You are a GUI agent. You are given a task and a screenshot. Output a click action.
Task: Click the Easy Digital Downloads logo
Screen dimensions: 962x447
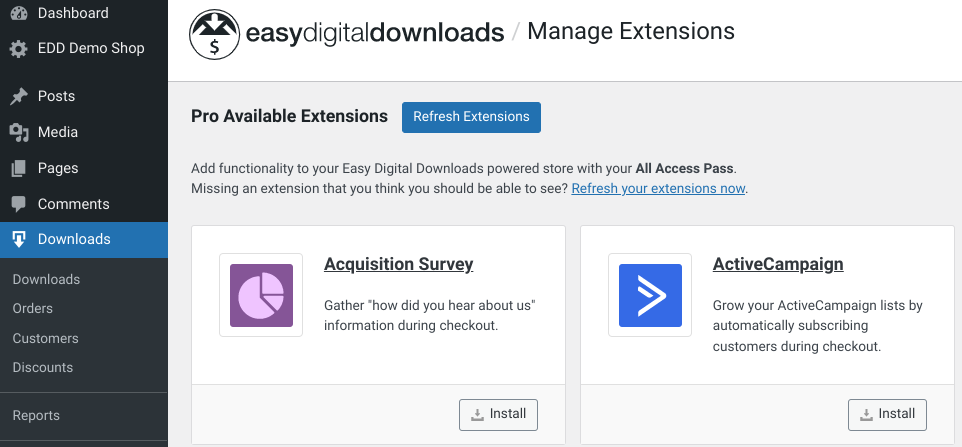347,33
